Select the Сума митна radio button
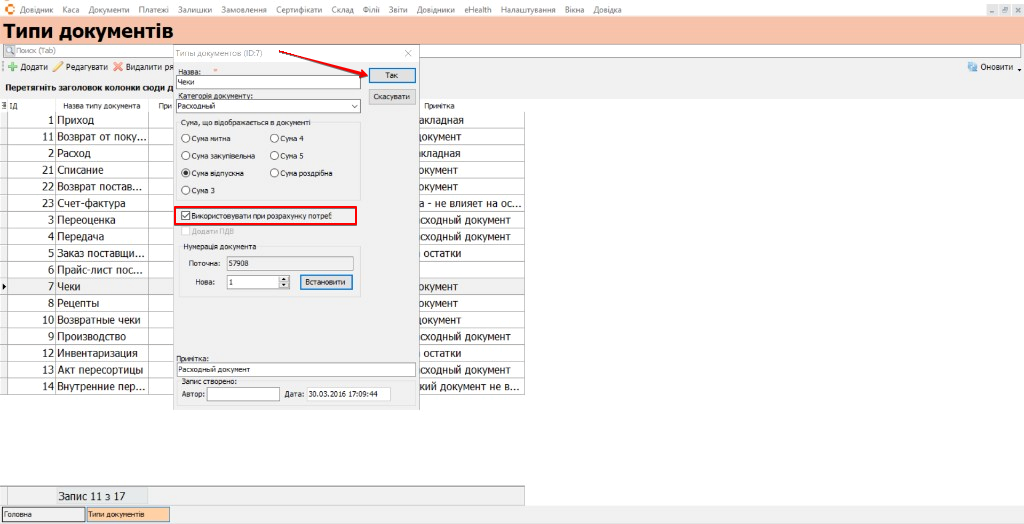The height and width of the screenshot is (524, 1024). pos(186,139)
